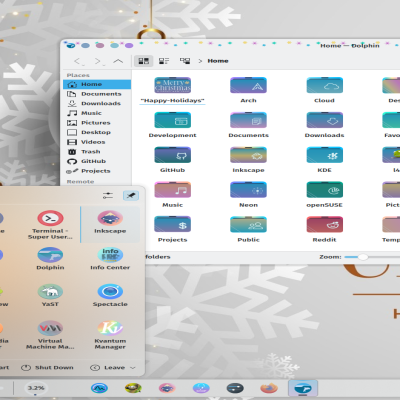Toggle the launcher pin button
400x400 pixels.
click(131, 196)
